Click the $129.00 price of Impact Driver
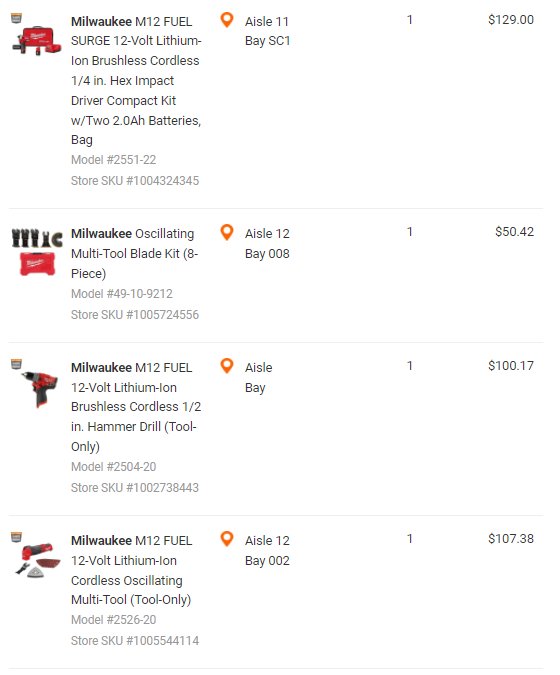560x675 pixels. (511, 20)
